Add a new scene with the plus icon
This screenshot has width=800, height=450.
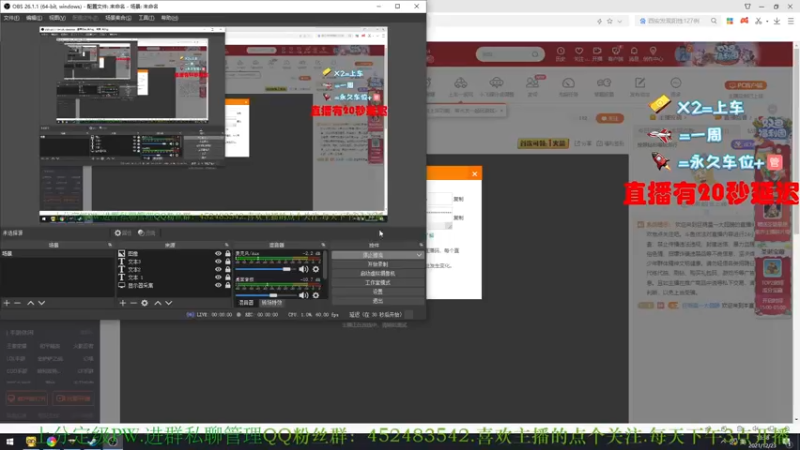coord(7,303)
